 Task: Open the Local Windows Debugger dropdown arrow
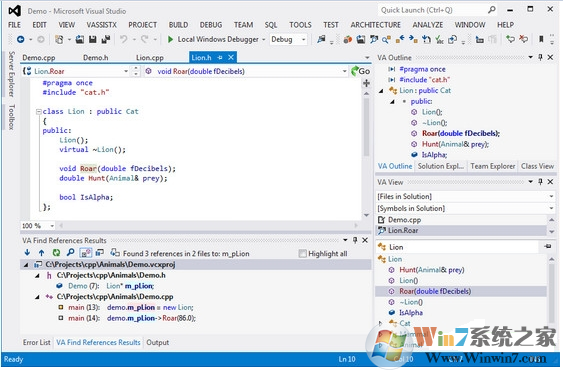pos(264,39)
